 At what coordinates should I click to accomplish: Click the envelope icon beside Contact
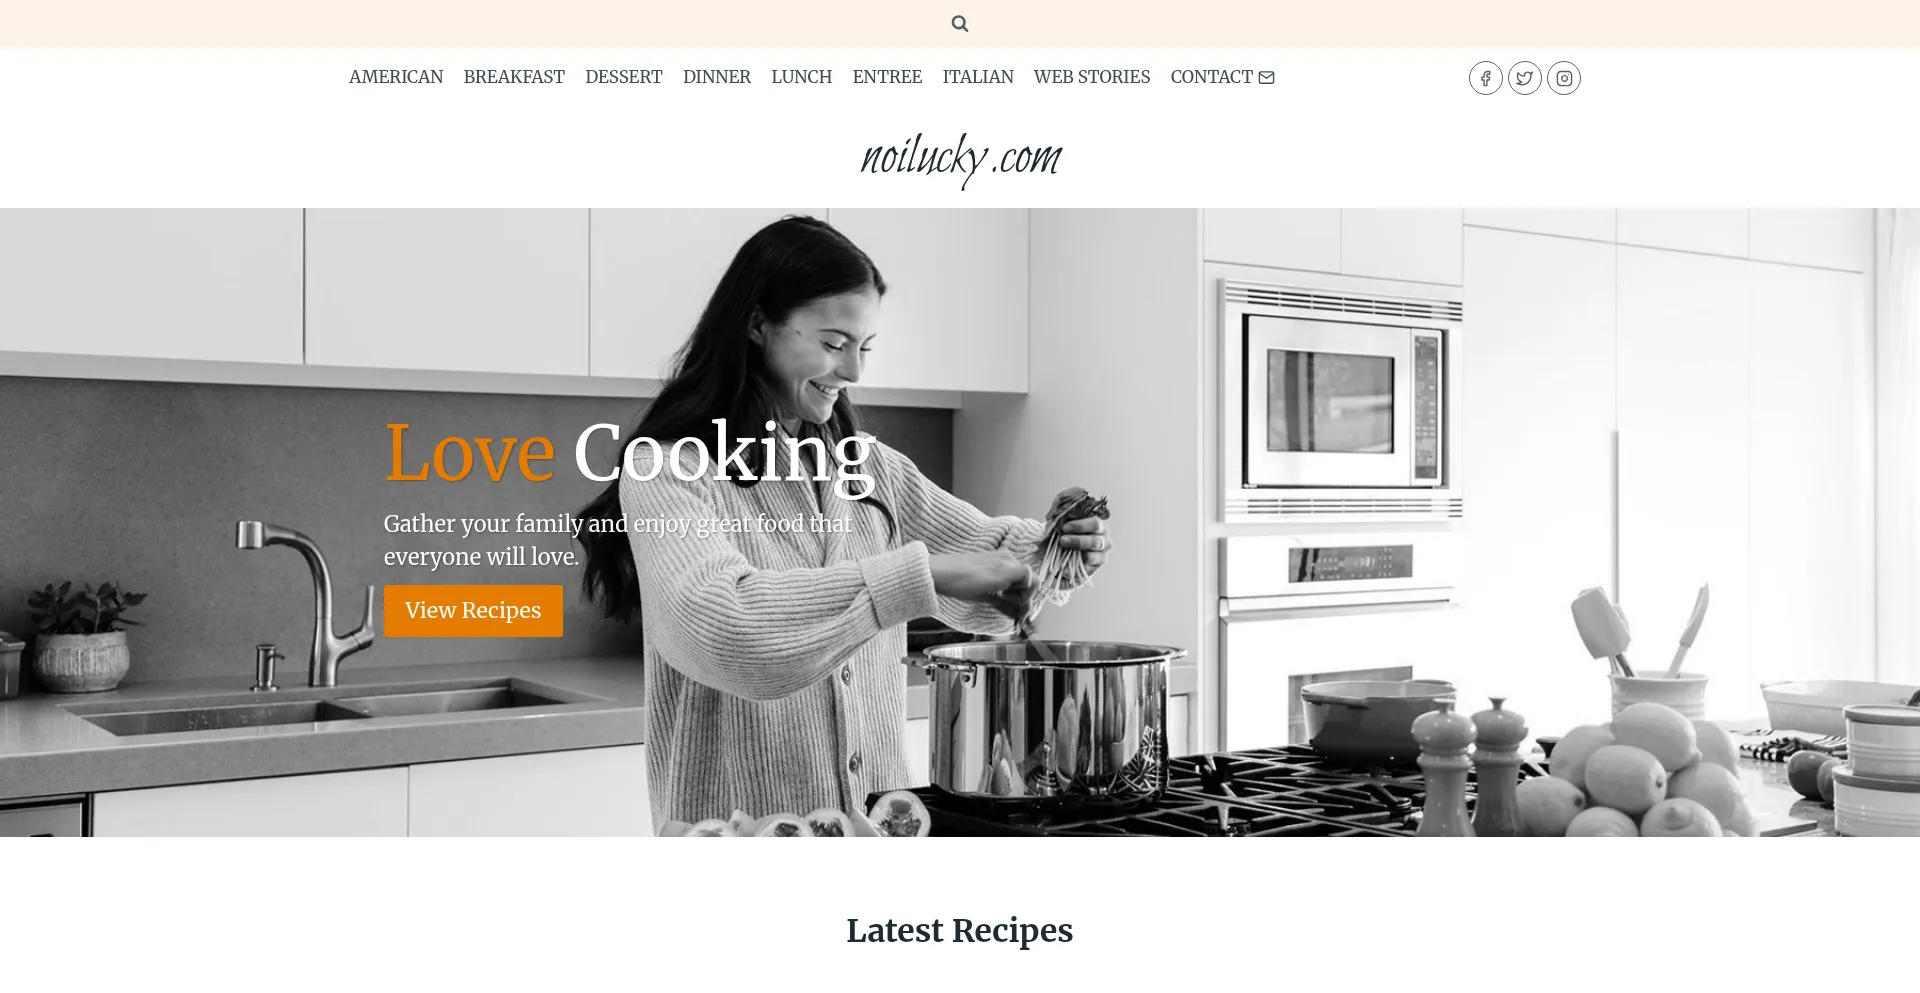pos(1266,78)
